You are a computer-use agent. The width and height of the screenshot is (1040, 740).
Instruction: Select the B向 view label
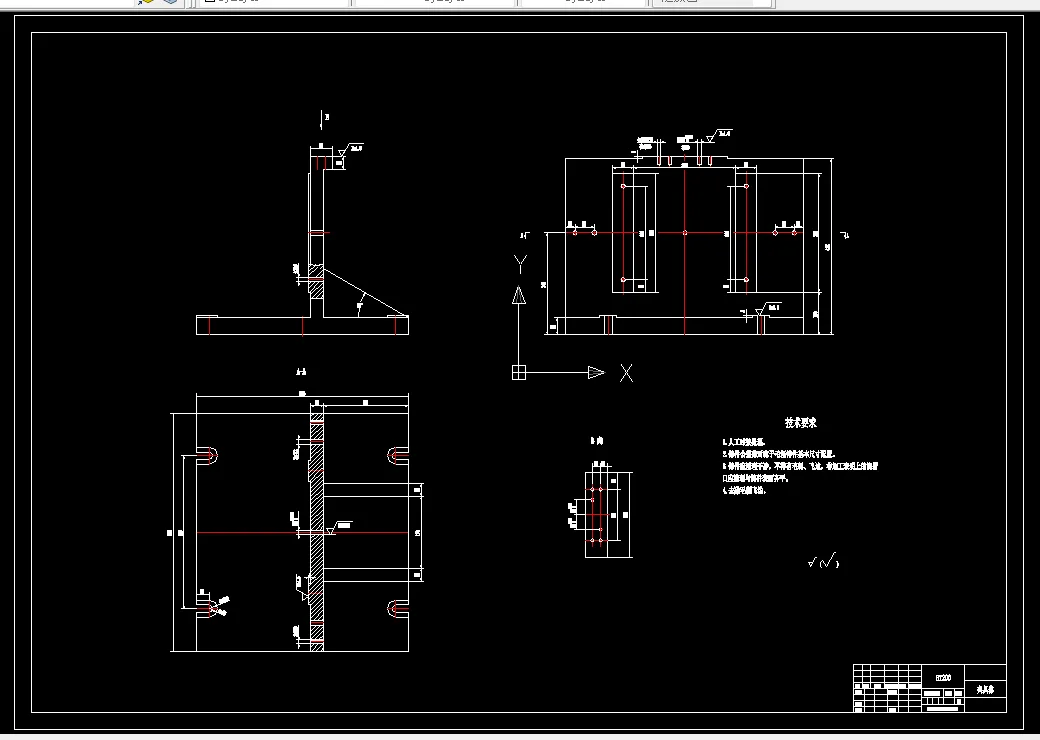tap(597, 440)
